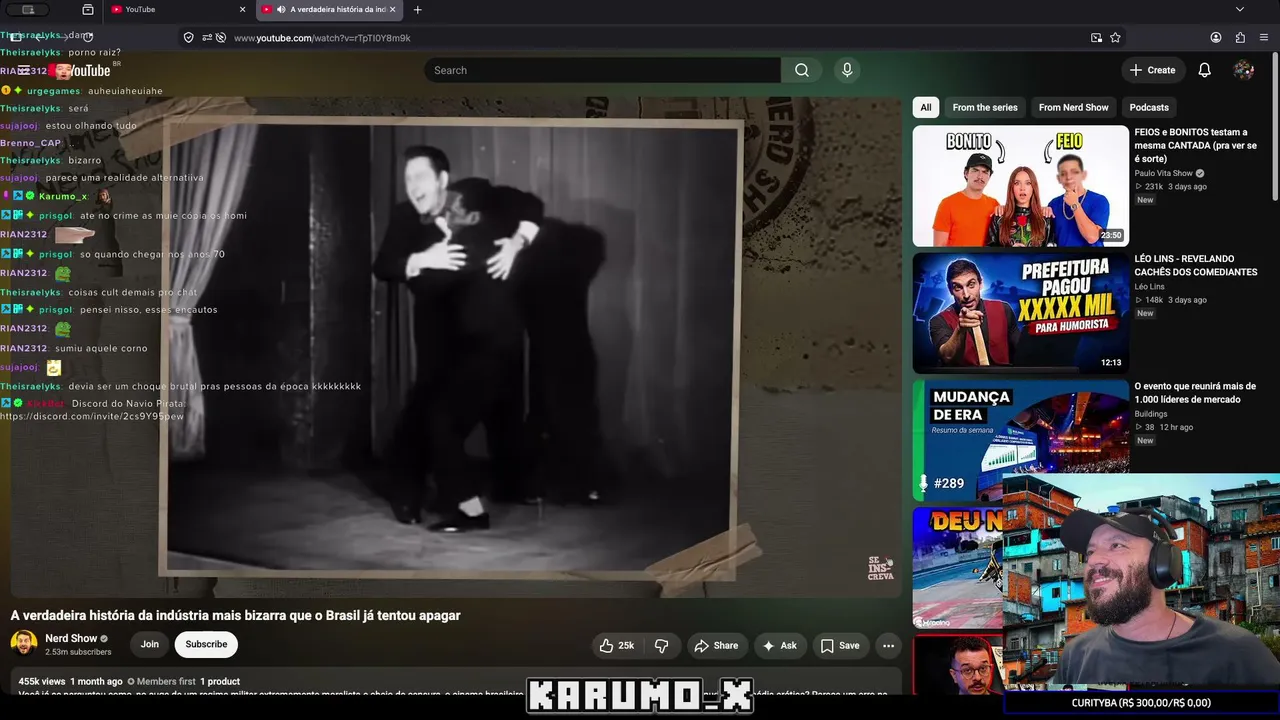
Task: Dislike the video with thumbs down
Action: 662,645
